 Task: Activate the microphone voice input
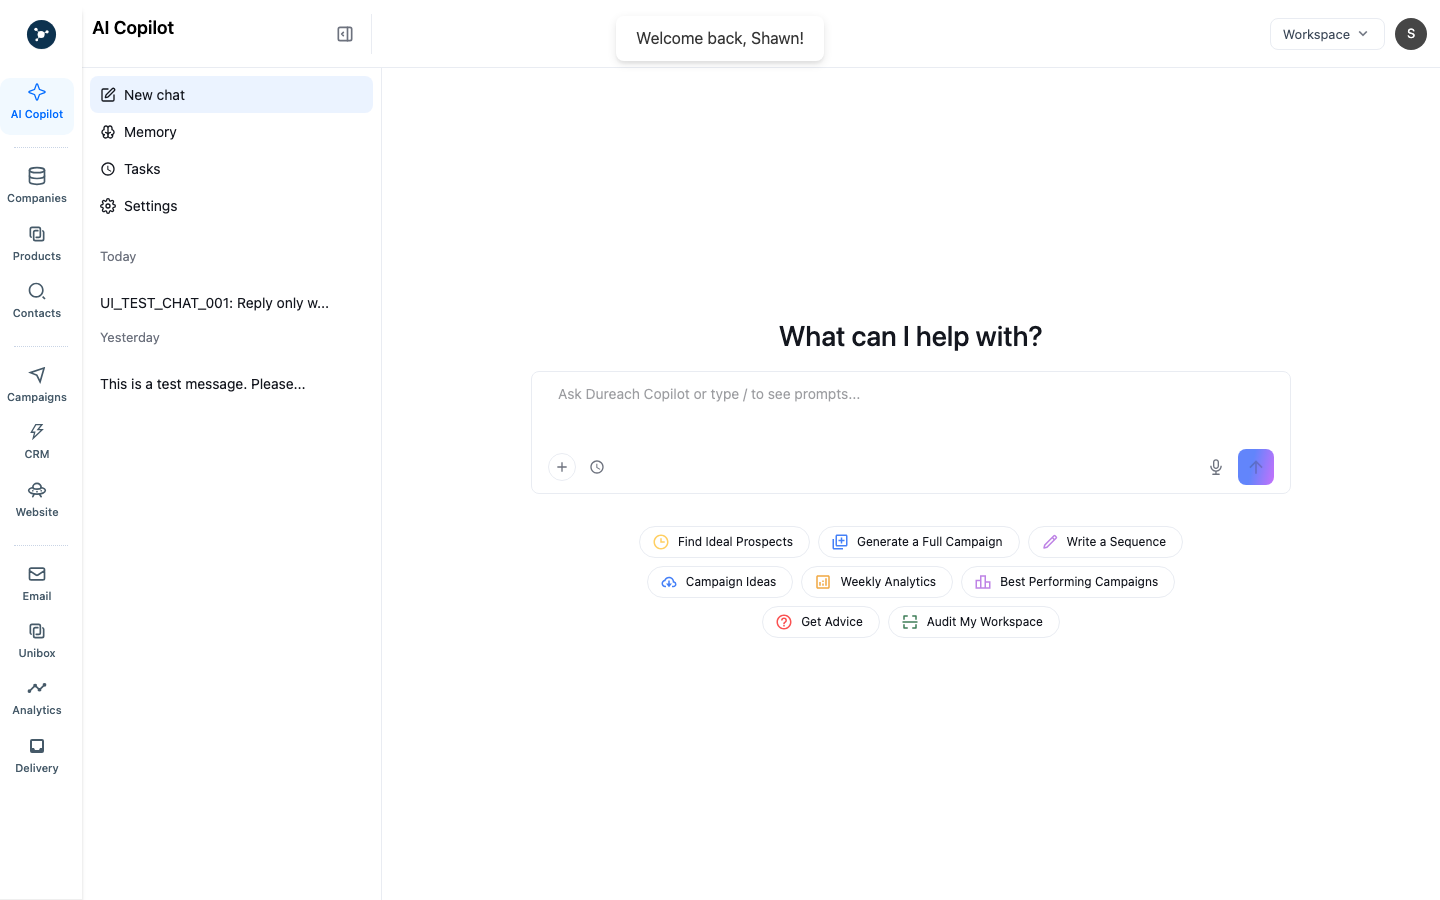coord(1216,467)
